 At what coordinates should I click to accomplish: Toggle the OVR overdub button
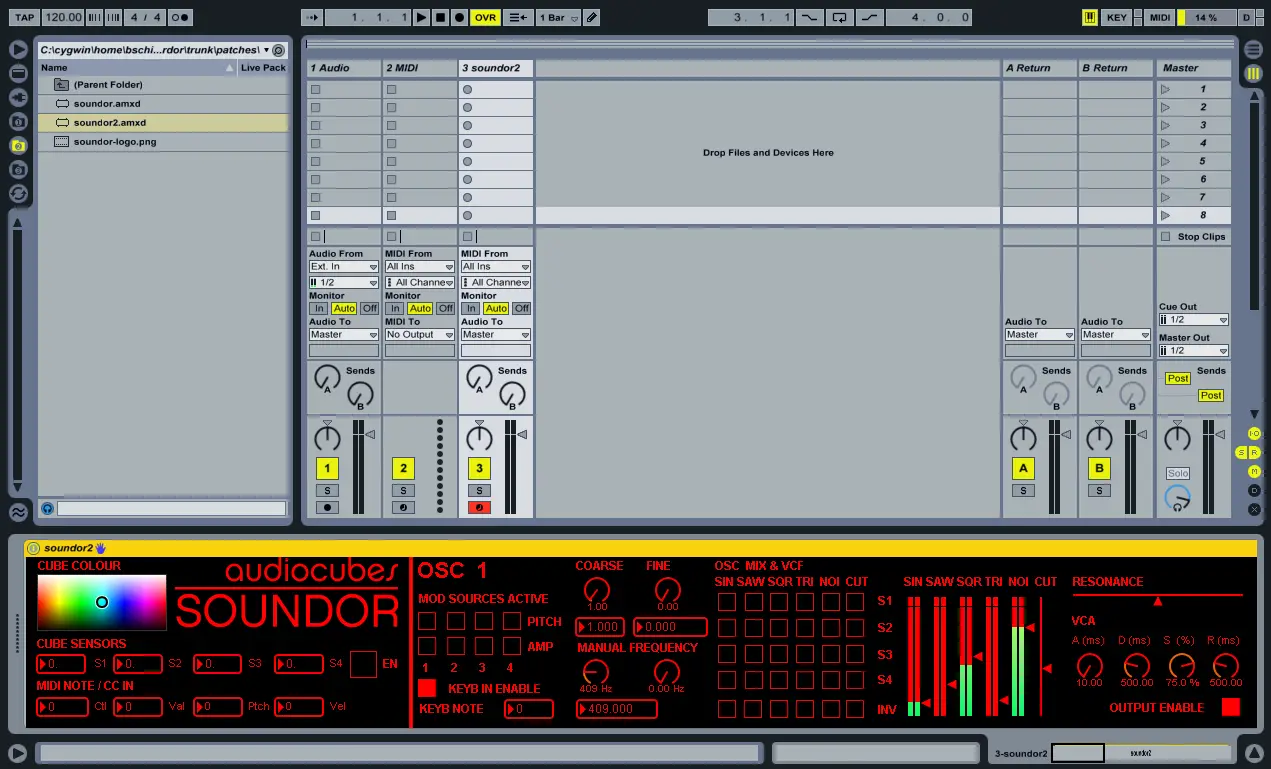485,17
